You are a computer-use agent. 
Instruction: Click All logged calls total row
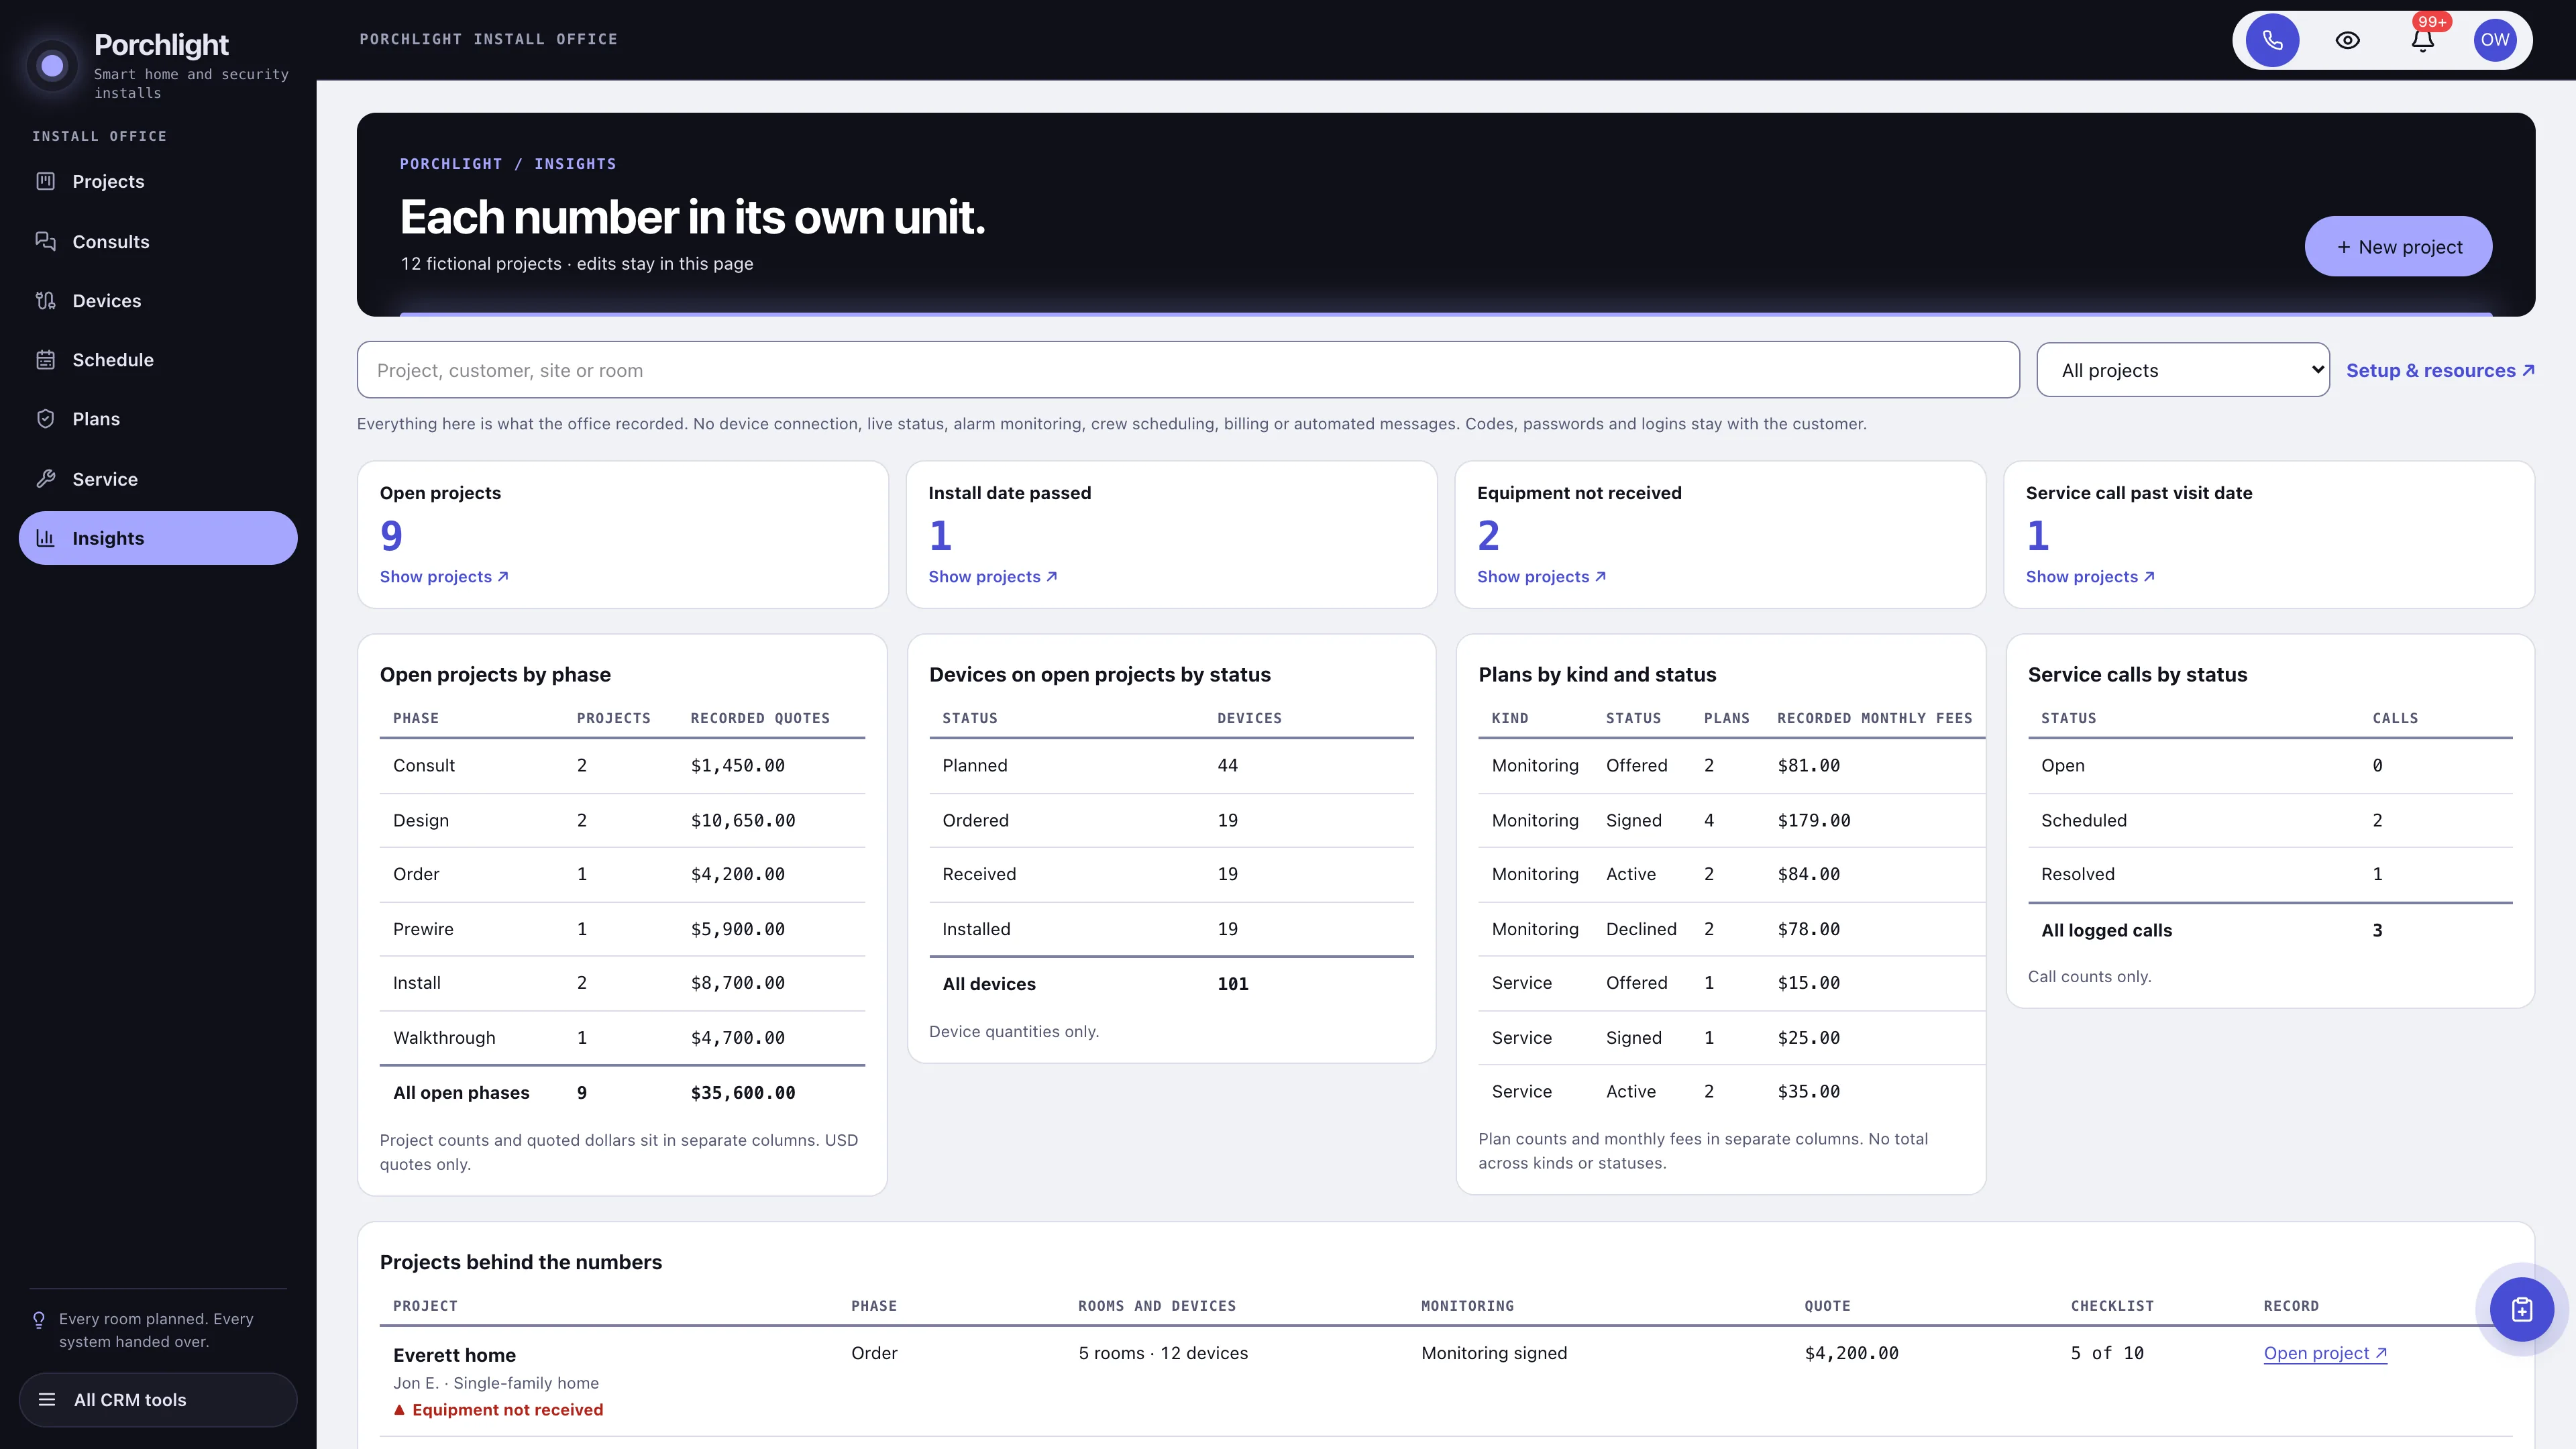2270,930
